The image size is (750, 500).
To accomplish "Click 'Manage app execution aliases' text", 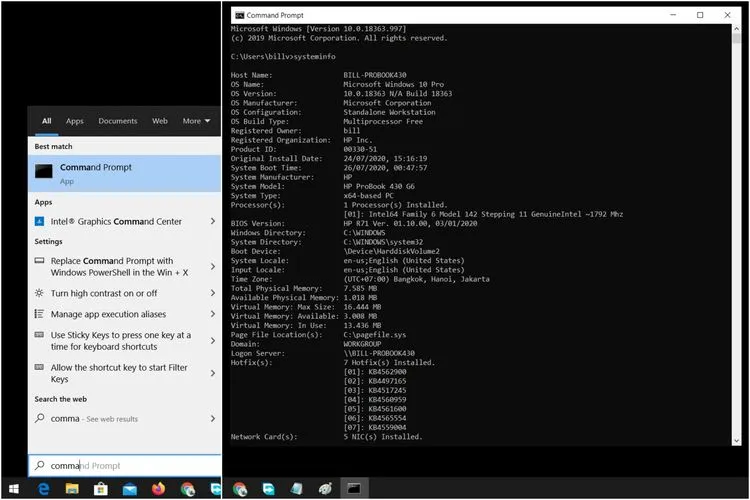I will pyautogui.click(x=109, y=314).
